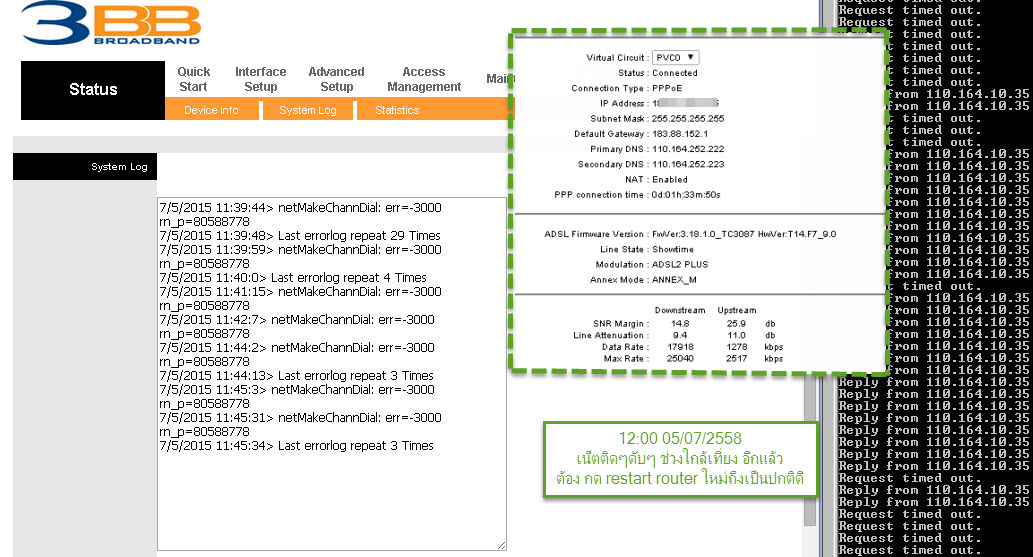Image resolution: width=1033 pixels, height=557 pixels.
Task: Select the ANNEX_M annex mode value
Action: click(674, 279)
